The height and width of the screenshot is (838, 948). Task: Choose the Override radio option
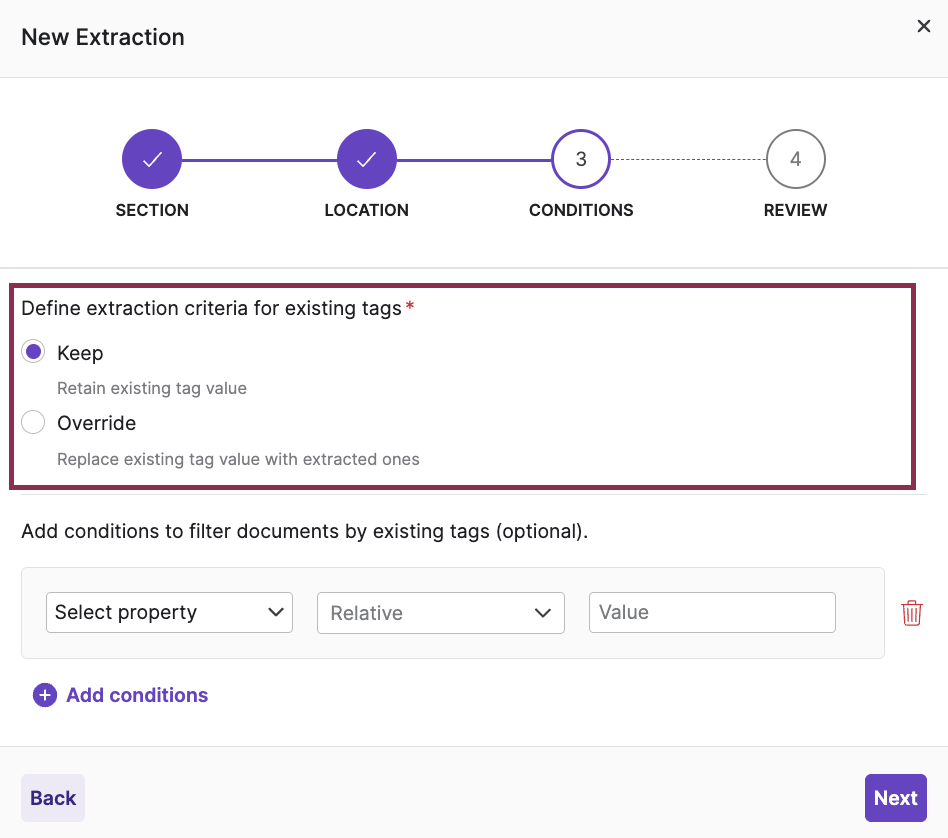[x=33, y=422]
